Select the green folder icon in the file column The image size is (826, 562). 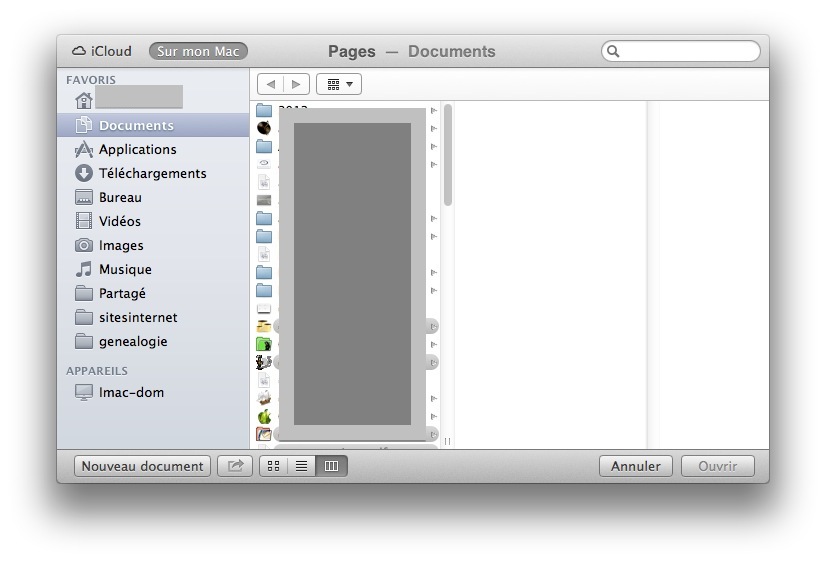coord(264,344)
